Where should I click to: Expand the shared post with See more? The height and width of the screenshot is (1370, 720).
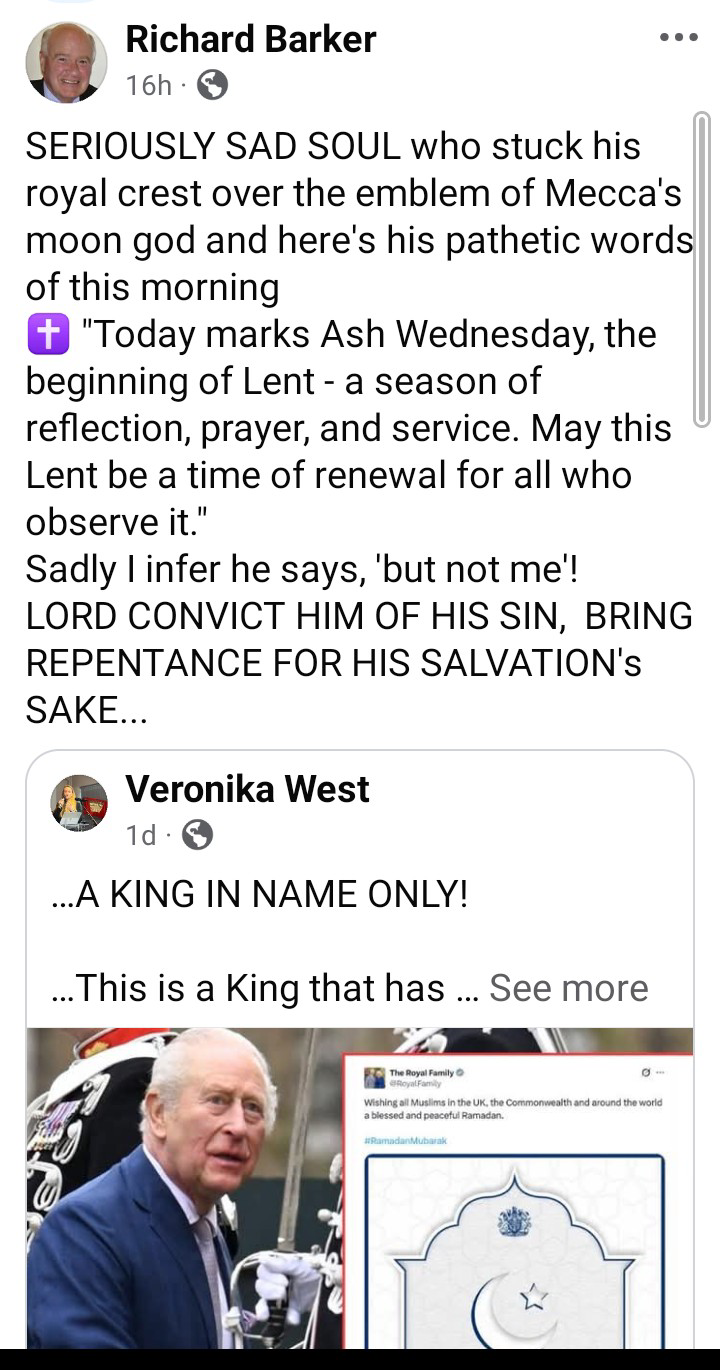coord(568,988)
